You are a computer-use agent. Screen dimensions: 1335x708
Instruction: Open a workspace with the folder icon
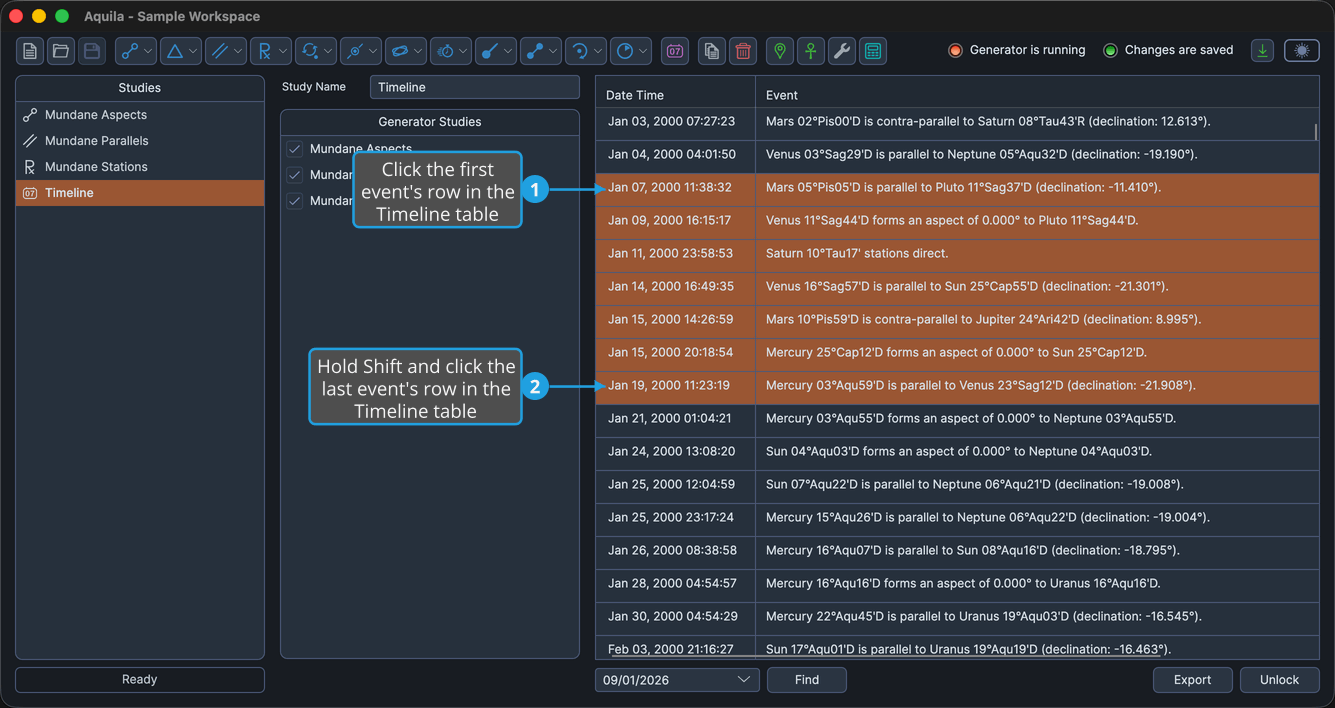click(61, 51)
